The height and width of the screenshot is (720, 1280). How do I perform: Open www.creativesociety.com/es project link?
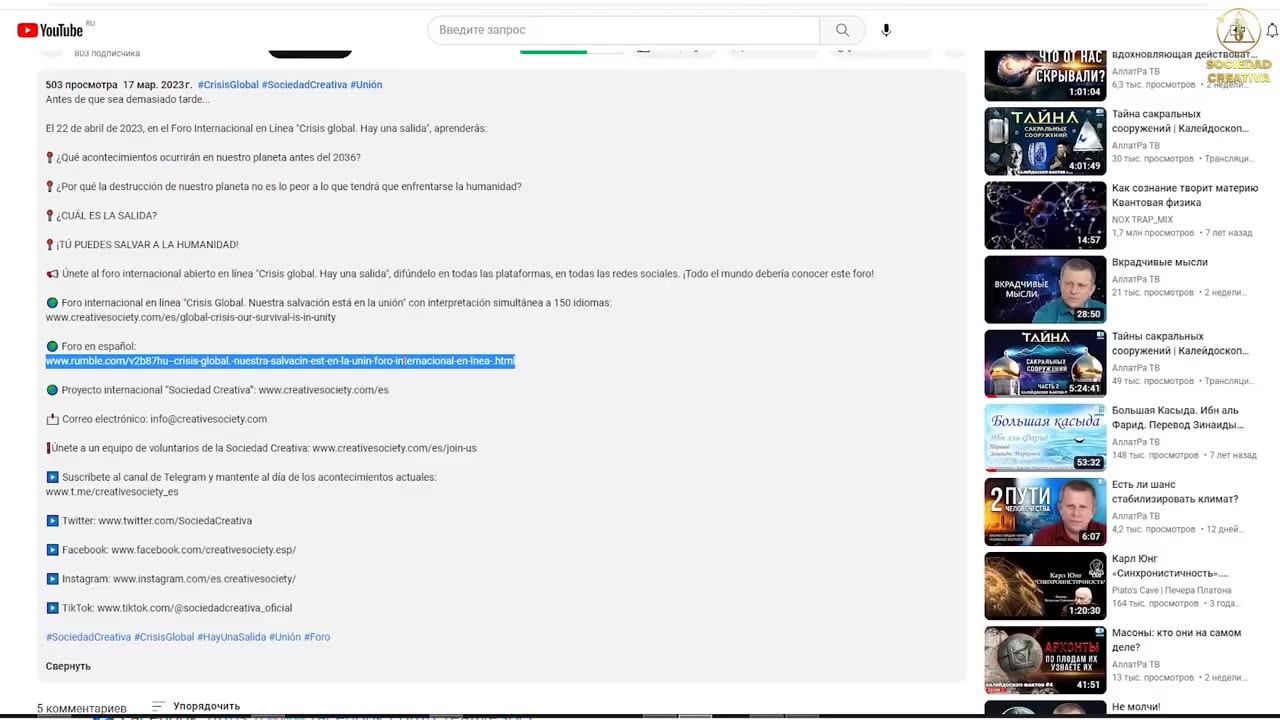pos(323,390)
